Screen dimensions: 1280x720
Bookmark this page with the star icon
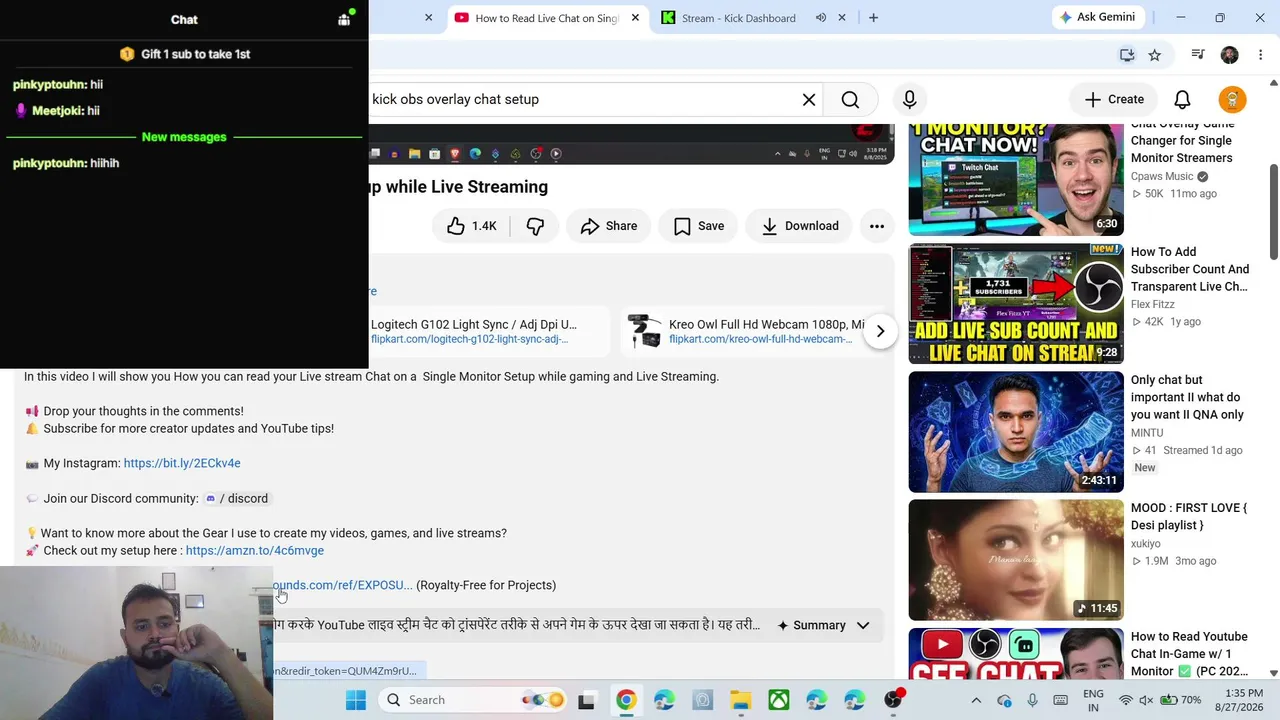point(1155,55)
